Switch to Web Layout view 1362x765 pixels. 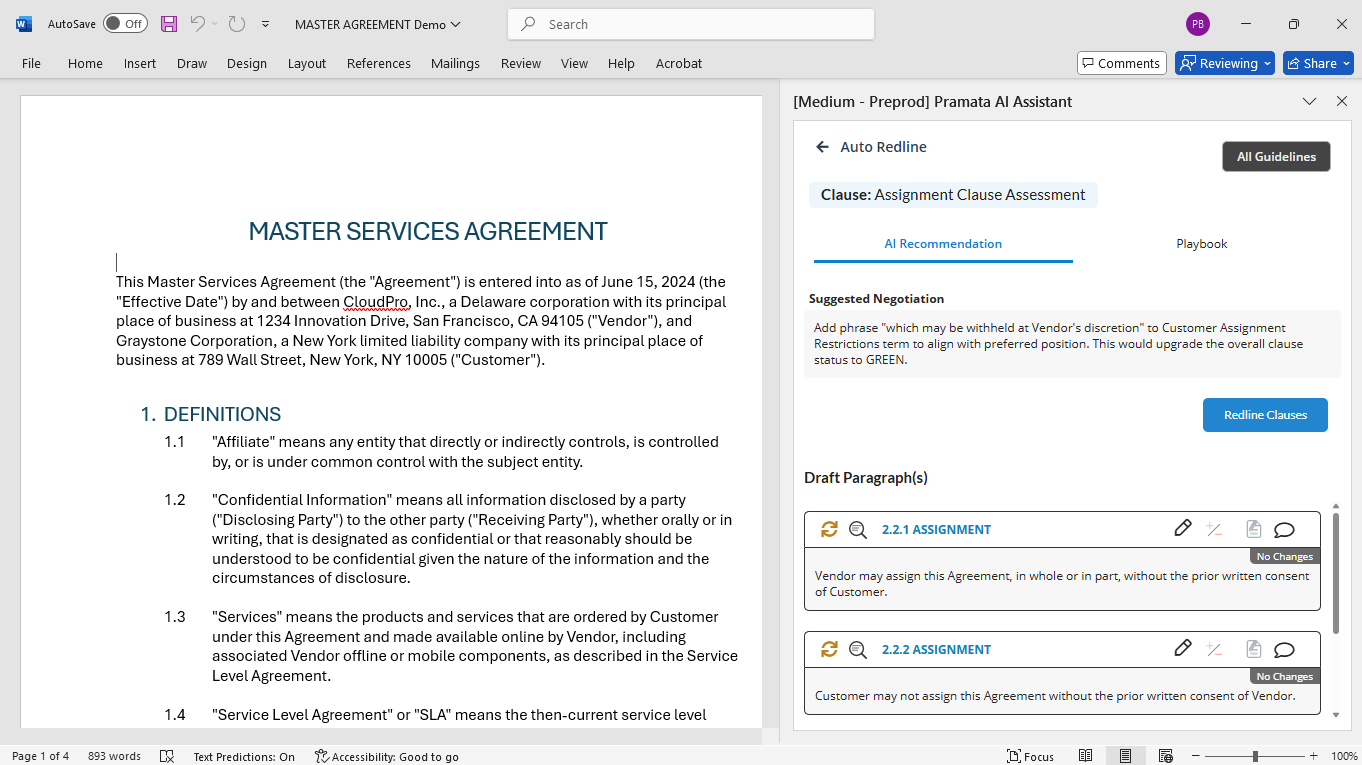click(x=1165, y=756)
